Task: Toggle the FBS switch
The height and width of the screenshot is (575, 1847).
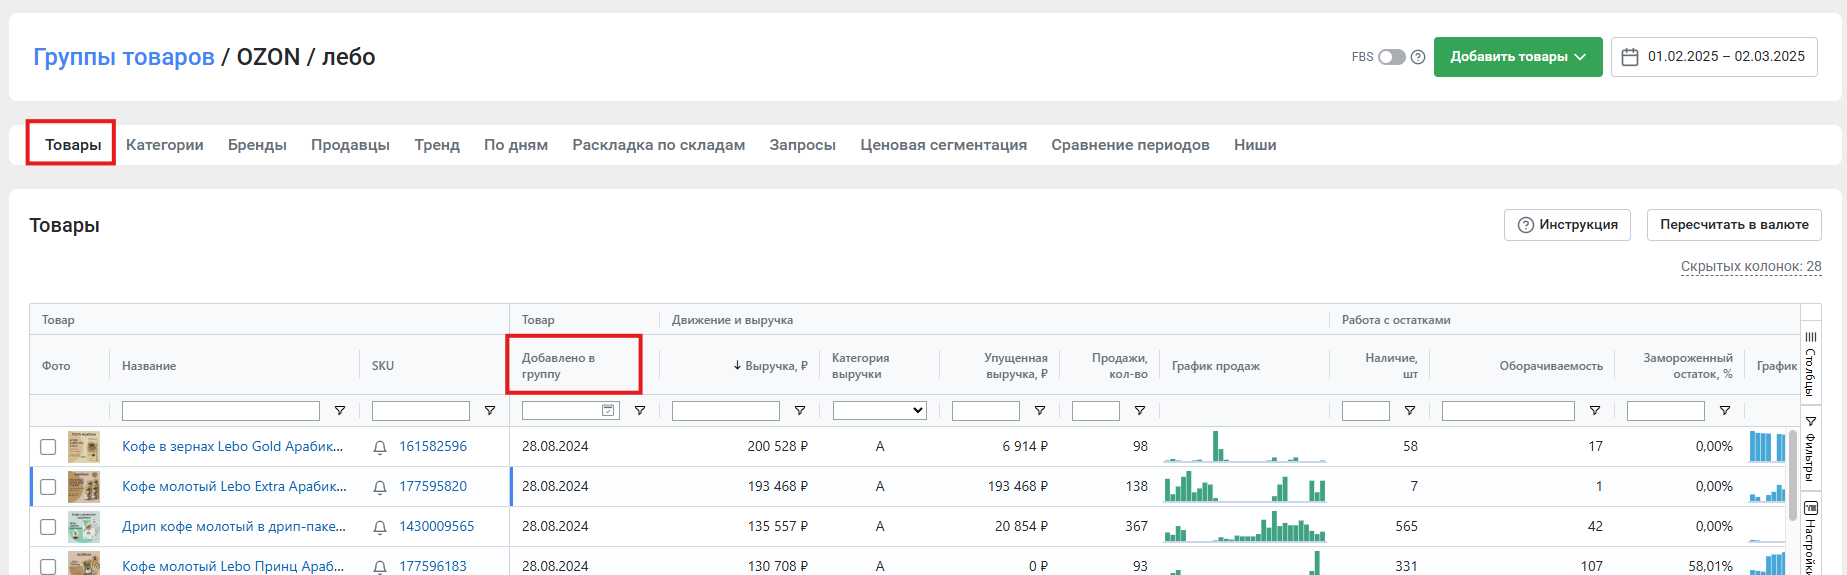Action: pyautogui.click(x=1392, y=57)
